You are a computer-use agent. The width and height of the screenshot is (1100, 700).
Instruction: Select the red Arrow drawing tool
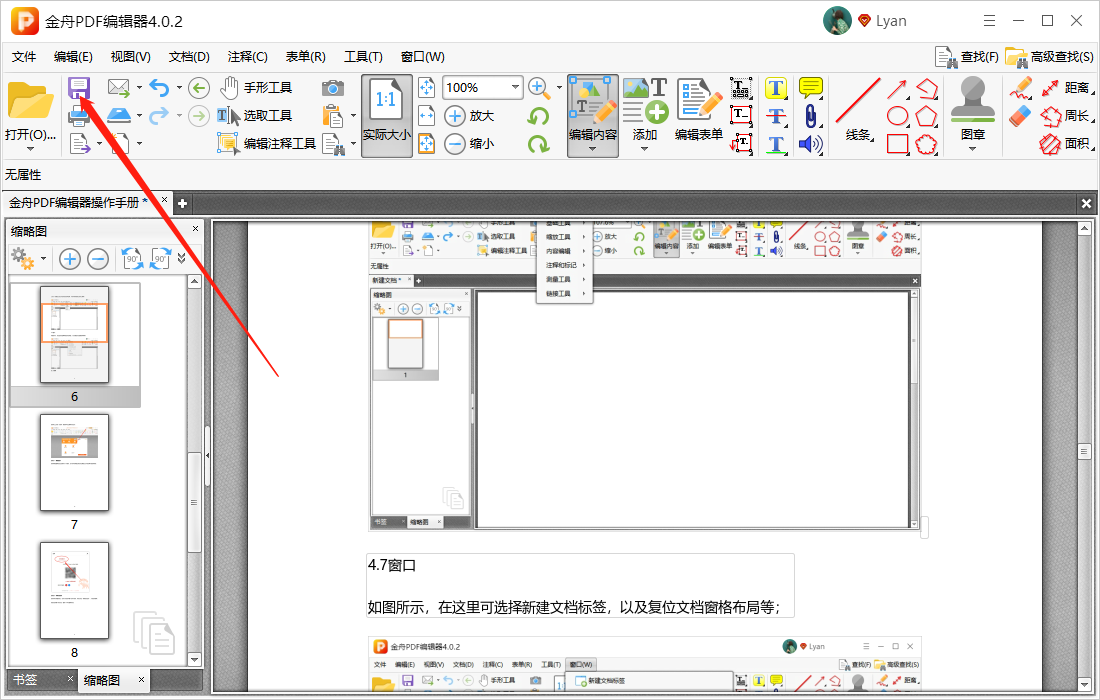point(897,88)
